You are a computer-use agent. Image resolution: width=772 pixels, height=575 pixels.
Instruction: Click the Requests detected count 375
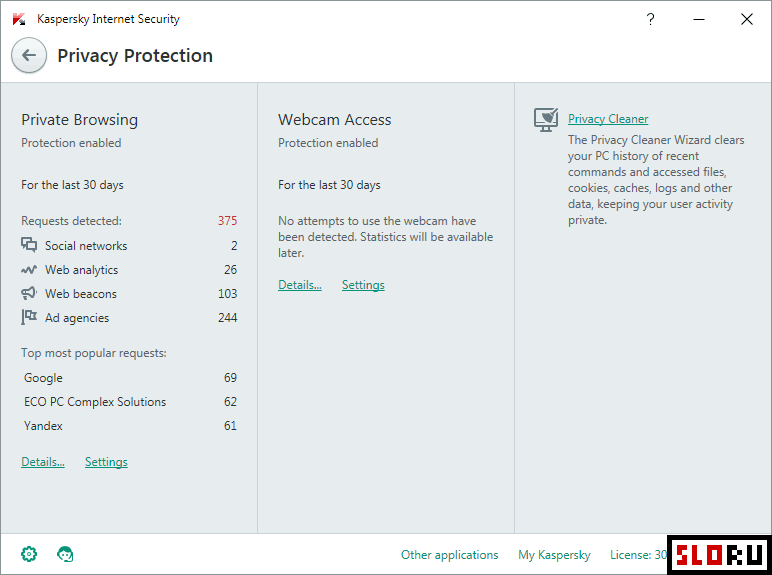[227, 221]
